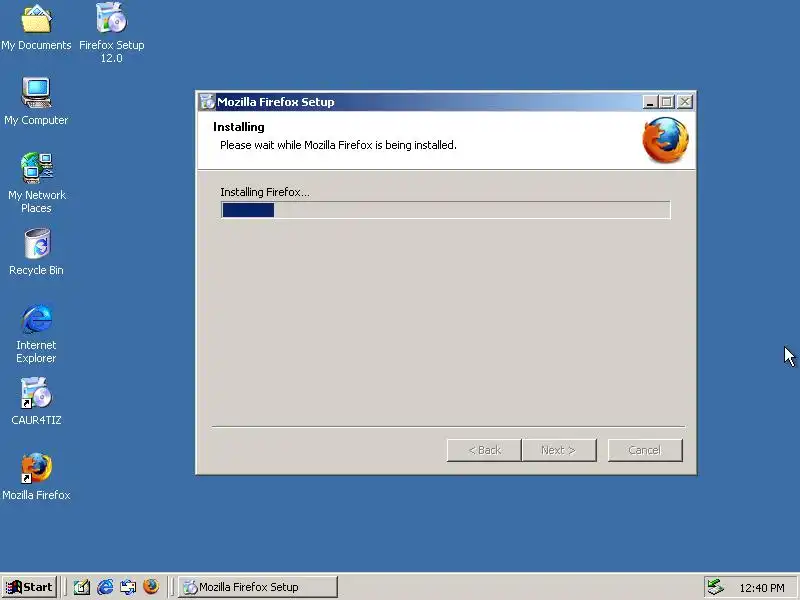The width and height of the screenshot is (800, 600).
Task: Click the disabled maximize button of setup
Action: [x=666, y=102]
